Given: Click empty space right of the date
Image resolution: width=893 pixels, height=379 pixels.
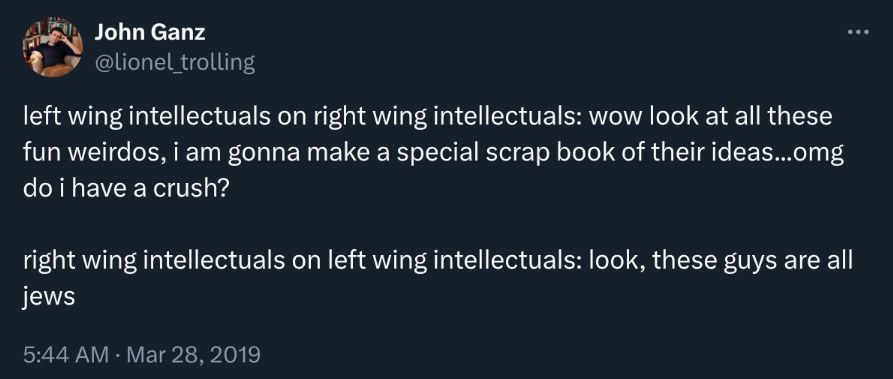Looking at the screenshot, I should pos(570,354).
